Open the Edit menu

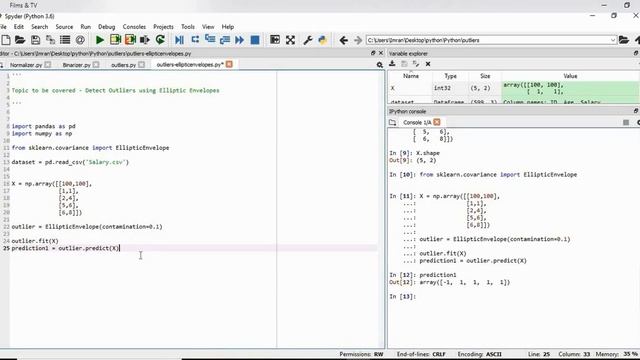click(19, 27)
